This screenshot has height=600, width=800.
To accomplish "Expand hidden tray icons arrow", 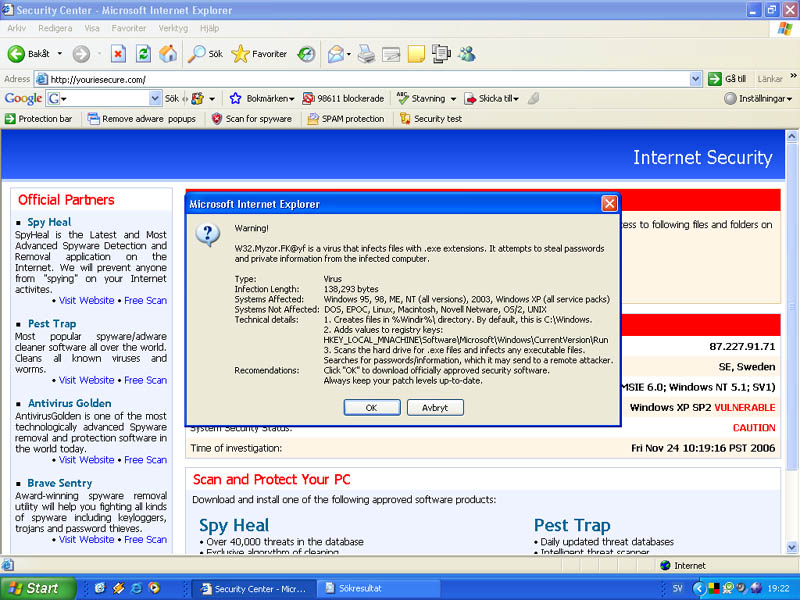I will coord(699,589).
